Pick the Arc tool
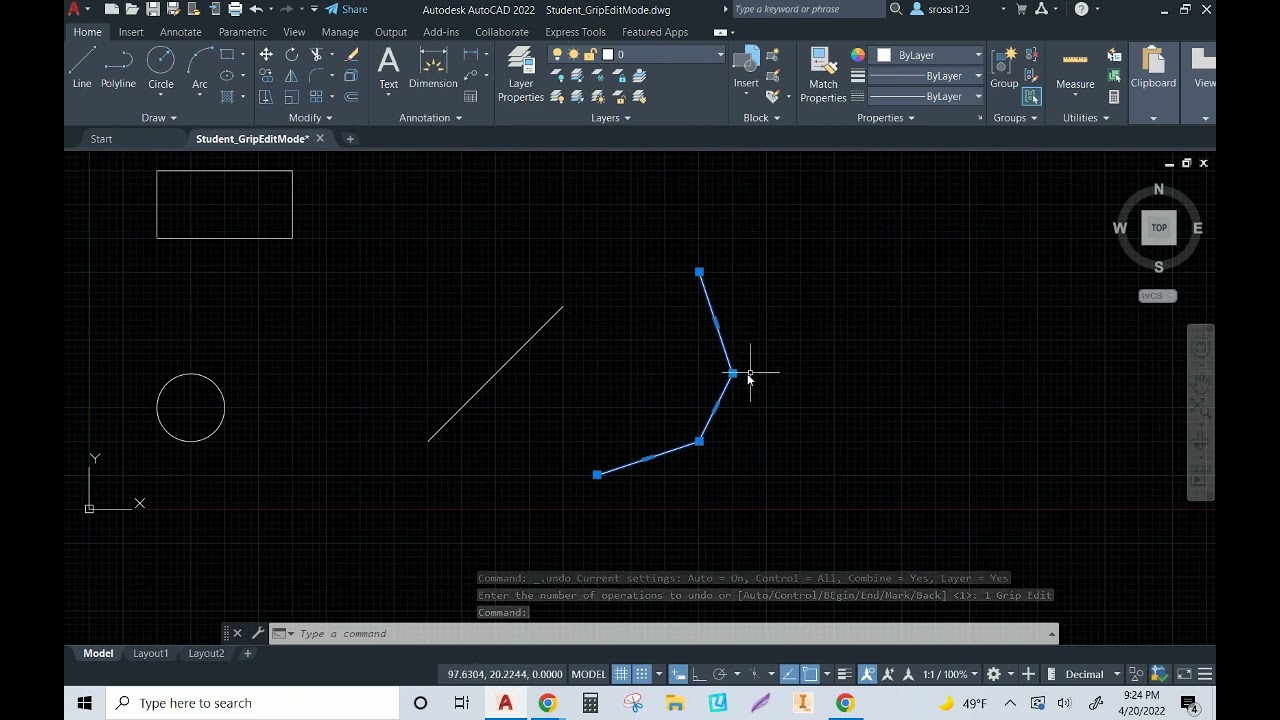This screenshot has width=1280, height=720. [x=200, y=68]
